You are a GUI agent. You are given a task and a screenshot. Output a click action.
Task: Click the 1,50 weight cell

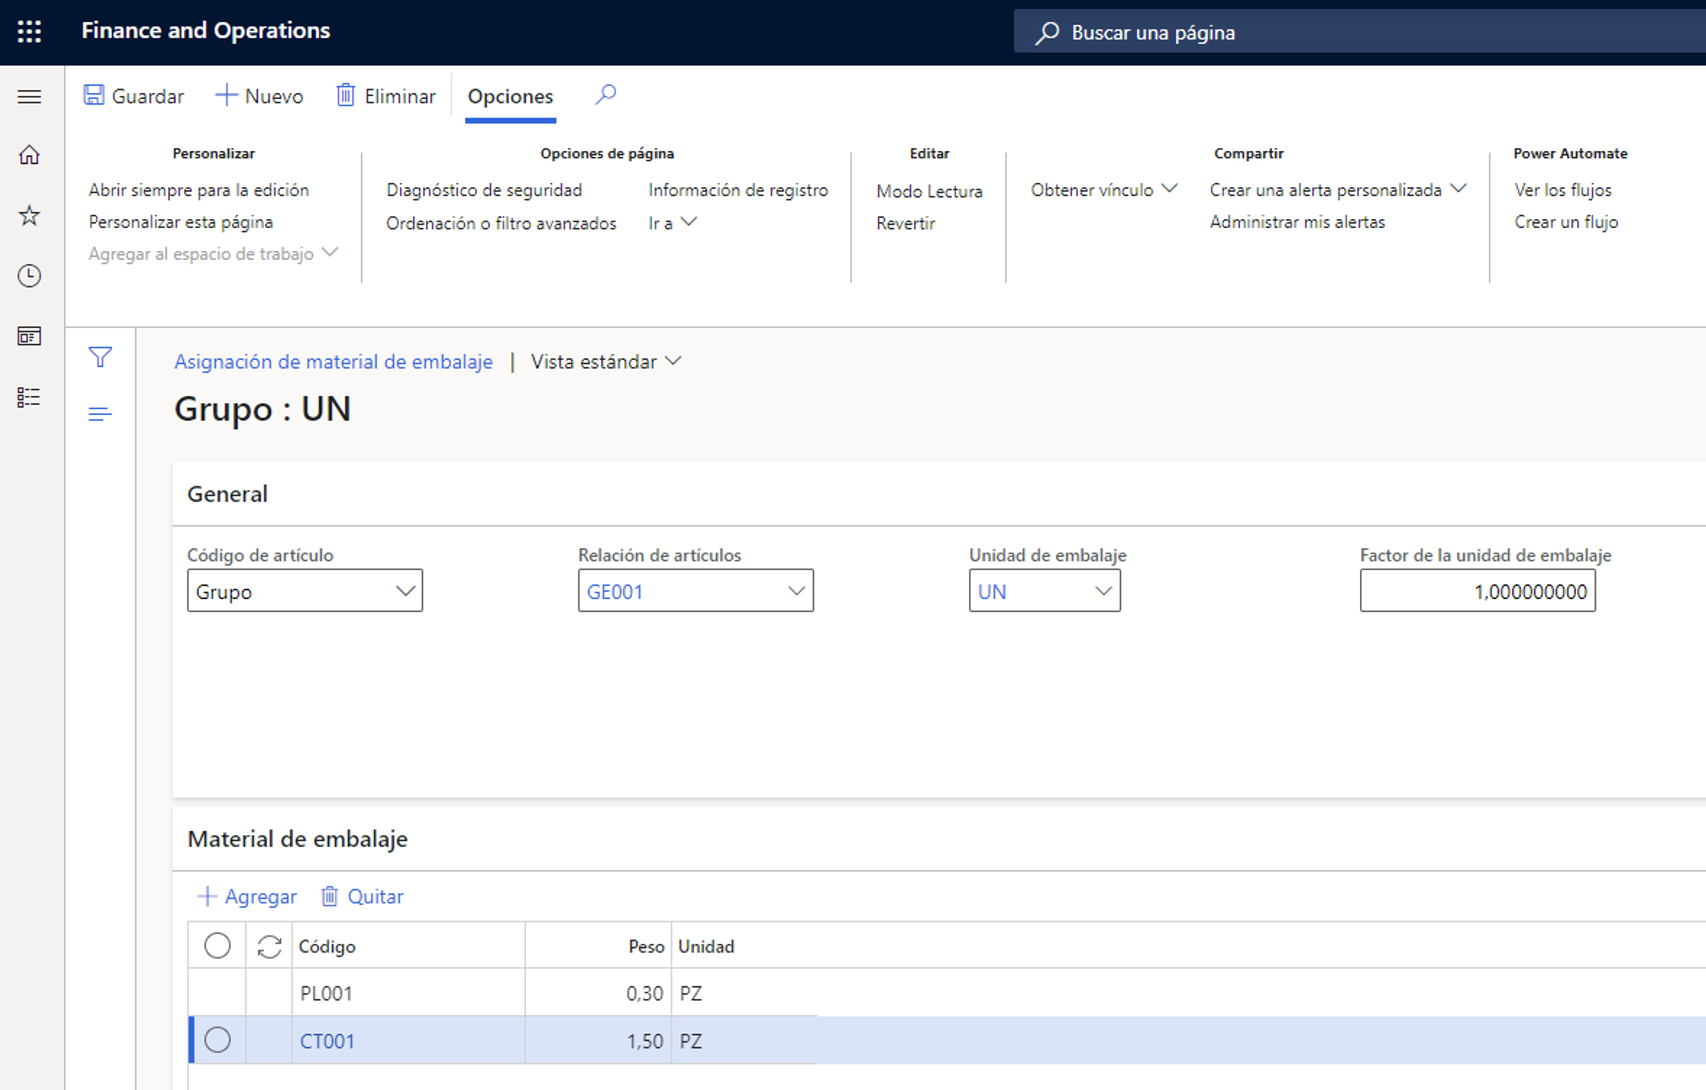point(598,1040)
